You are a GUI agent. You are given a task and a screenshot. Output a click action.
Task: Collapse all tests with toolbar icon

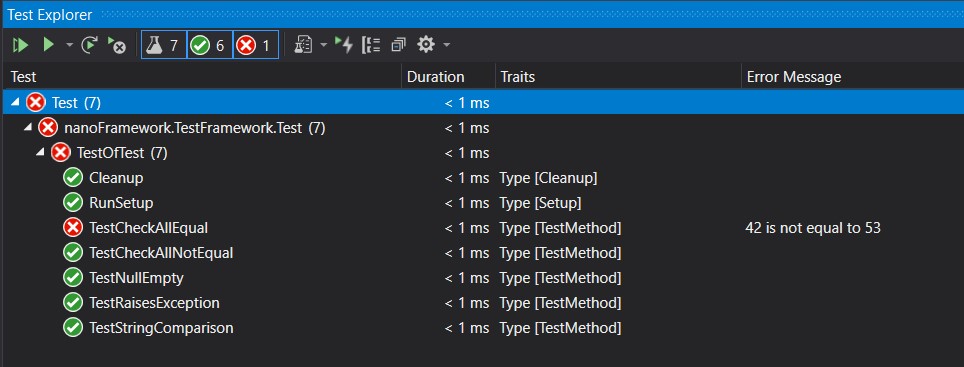tap(399, 45)
